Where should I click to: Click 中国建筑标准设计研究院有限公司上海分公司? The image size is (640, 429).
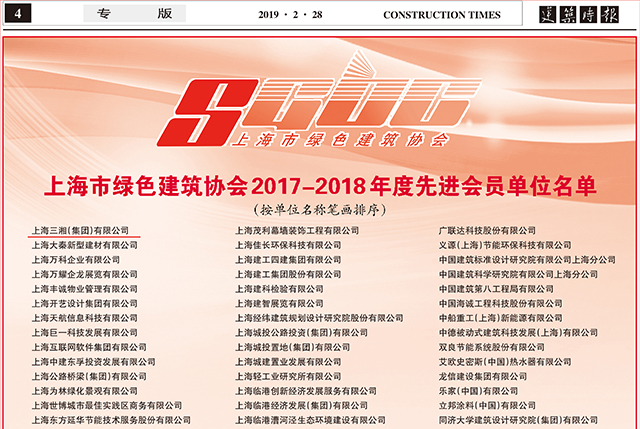(x=527, y=260)
